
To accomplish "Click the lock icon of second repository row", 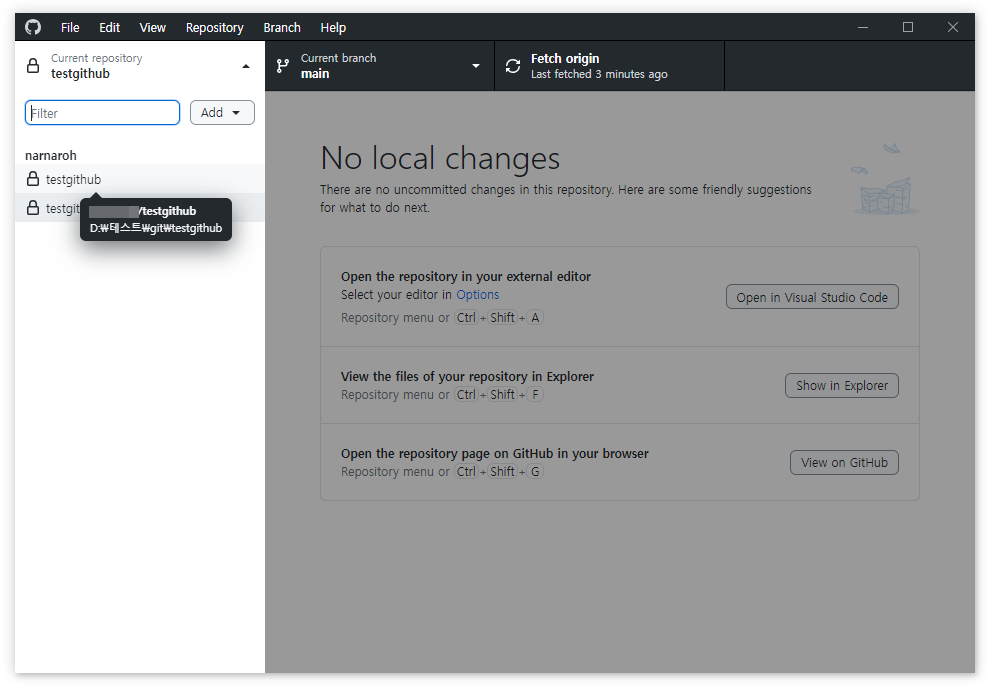I will click(33, 208).
